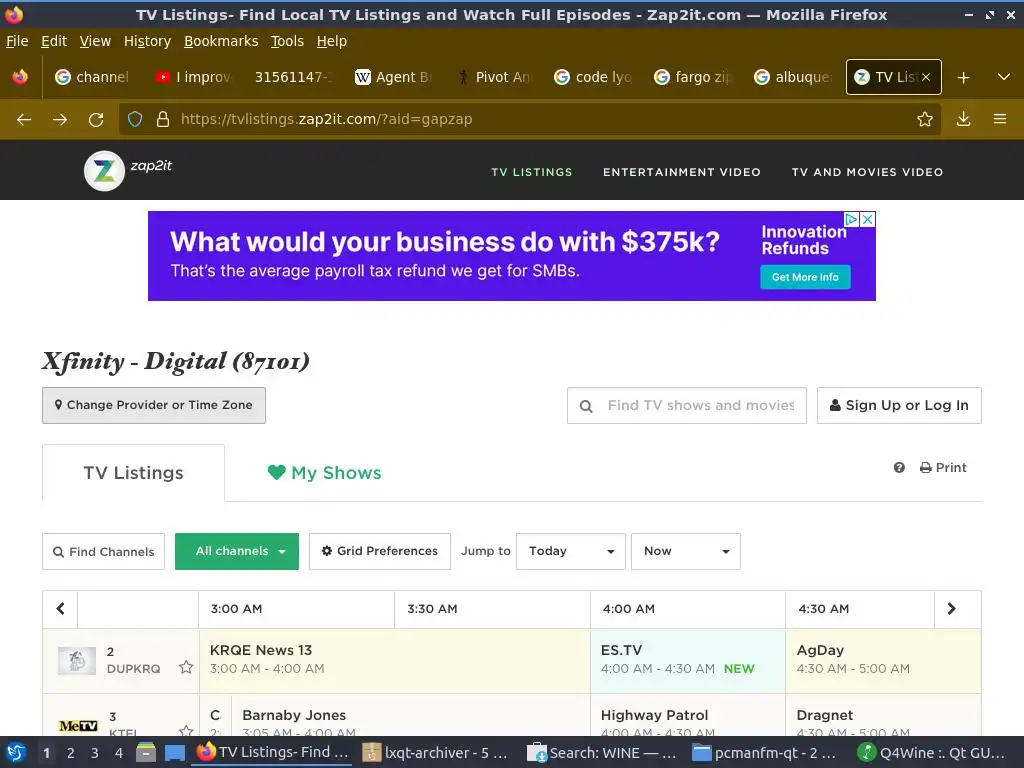Switch to the 'Pivot An' tab
This screenshot has height=768, width=1024.
click(494, 77)
